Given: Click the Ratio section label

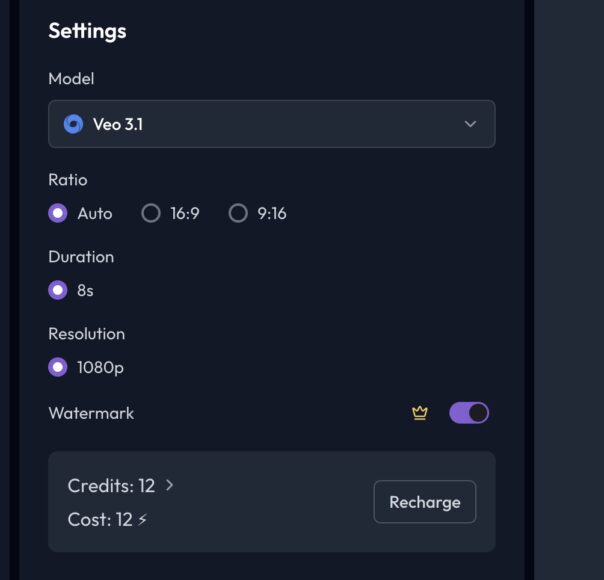Looking at the screenshot, I should pos(68,180).
